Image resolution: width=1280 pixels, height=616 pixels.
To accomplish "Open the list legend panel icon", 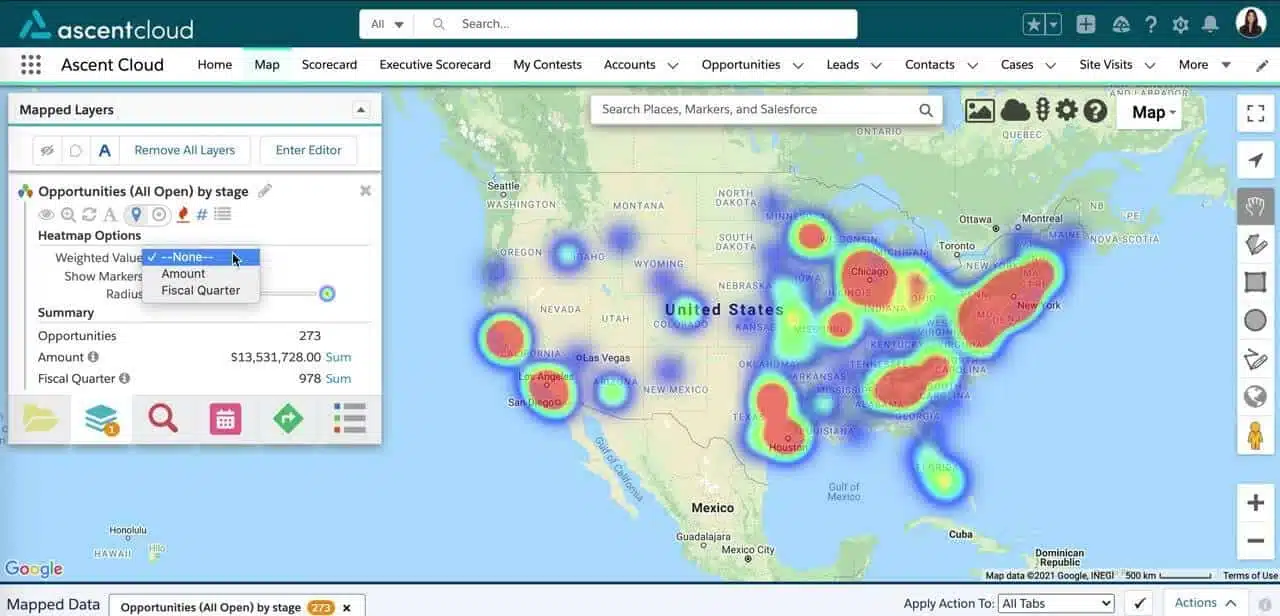I will pyautogui.click(x=349, y=418).
